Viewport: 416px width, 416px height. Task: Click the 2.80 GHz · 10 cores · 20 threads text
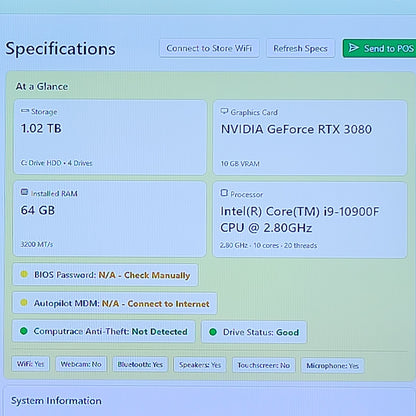268,245
